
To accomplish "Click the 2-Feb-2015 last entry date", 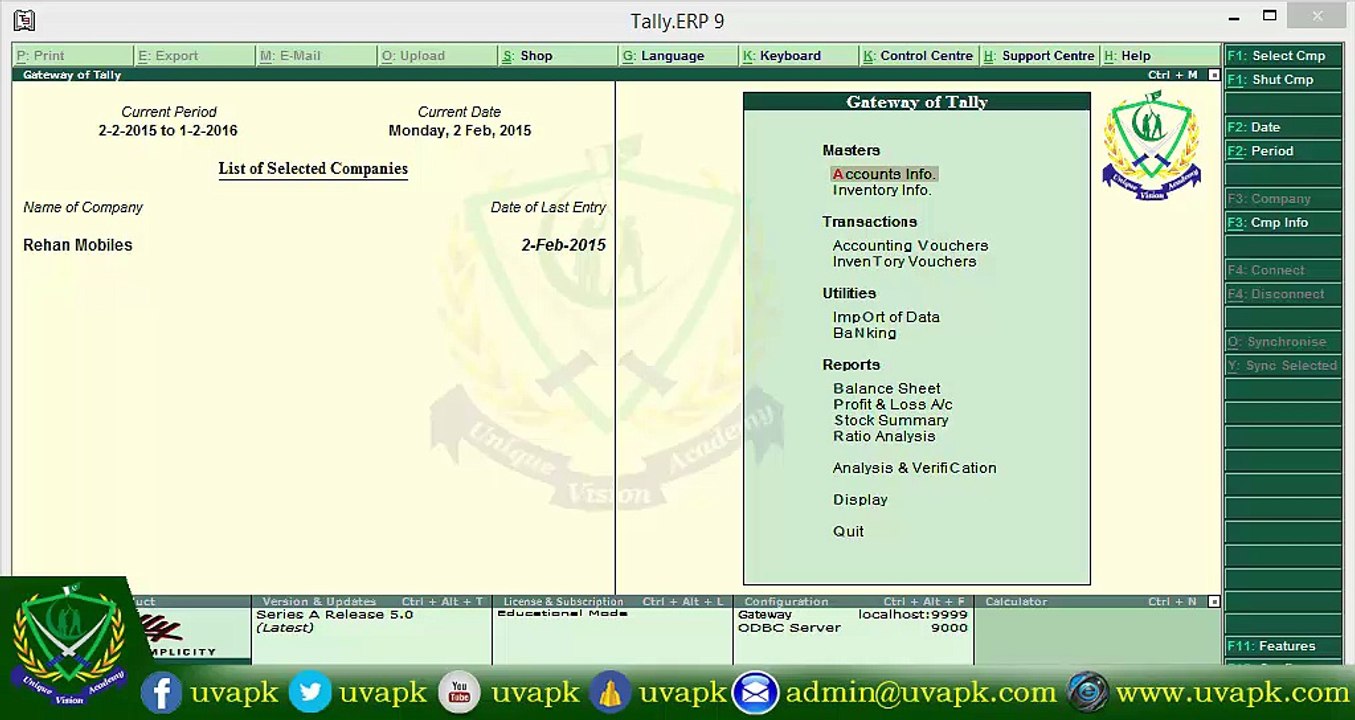I will click(x=563, y=245).
